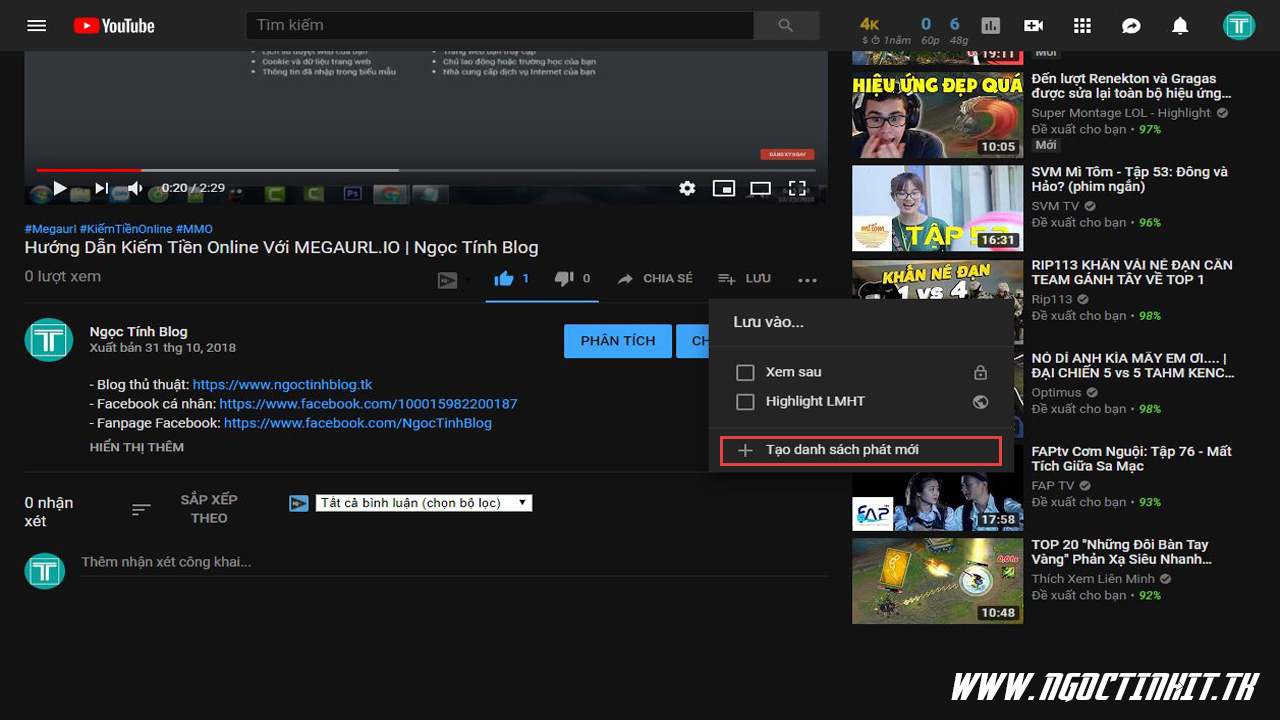The height and width of the screenshot is (720, 1280).
Task: Open TOP 20 Những Đôi Bàn Tay Vàng thumbnail
Action: point(937,581)
